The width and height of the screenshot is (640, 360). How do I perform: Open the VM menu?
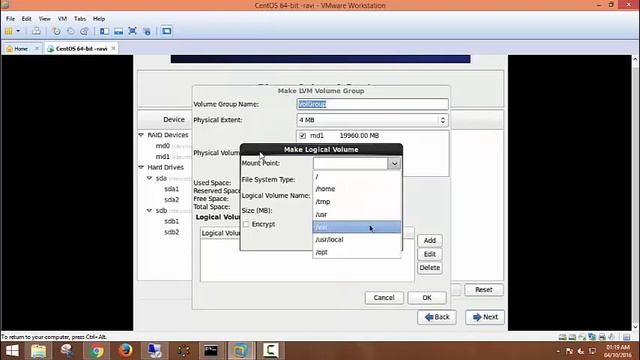tap(62, 19)
